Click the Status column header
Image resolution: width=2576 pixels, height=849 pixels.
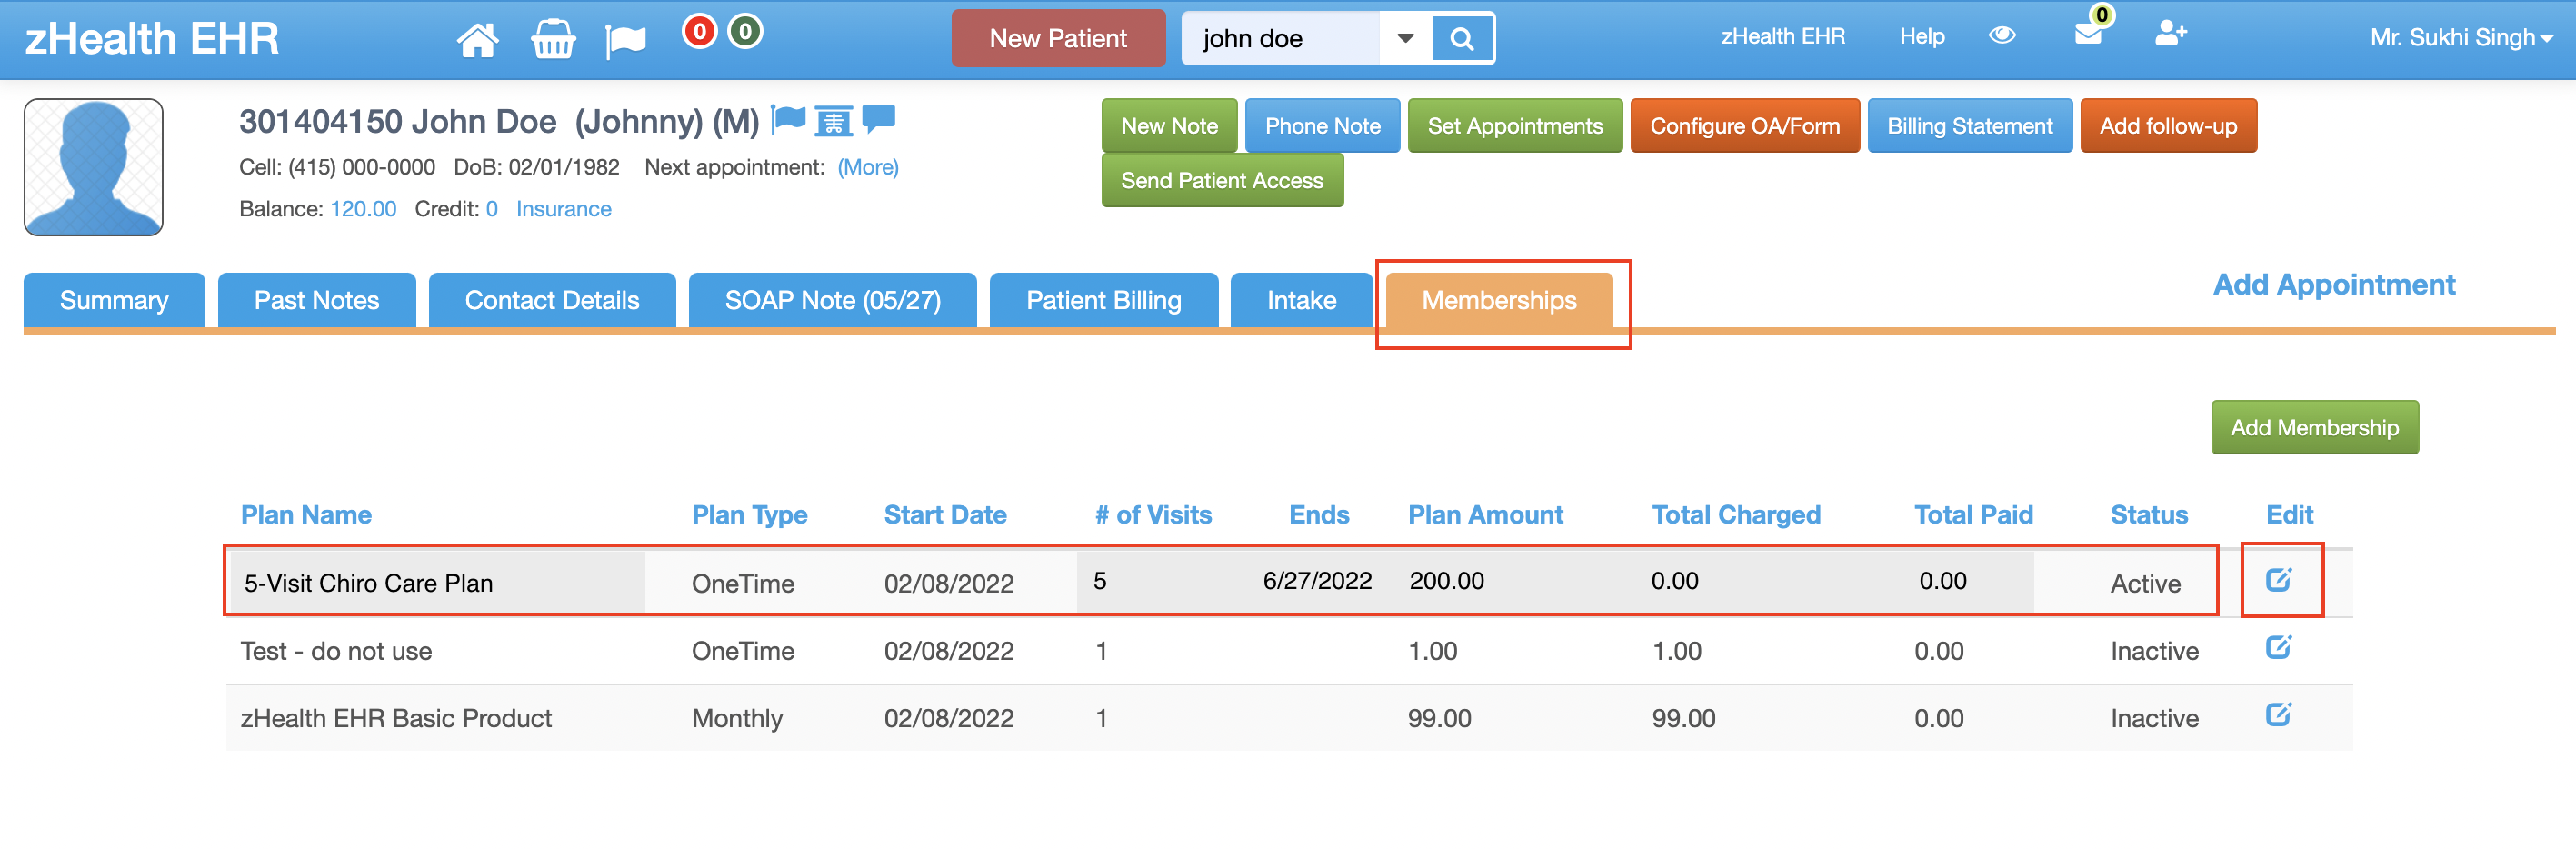pos(2148,514)
